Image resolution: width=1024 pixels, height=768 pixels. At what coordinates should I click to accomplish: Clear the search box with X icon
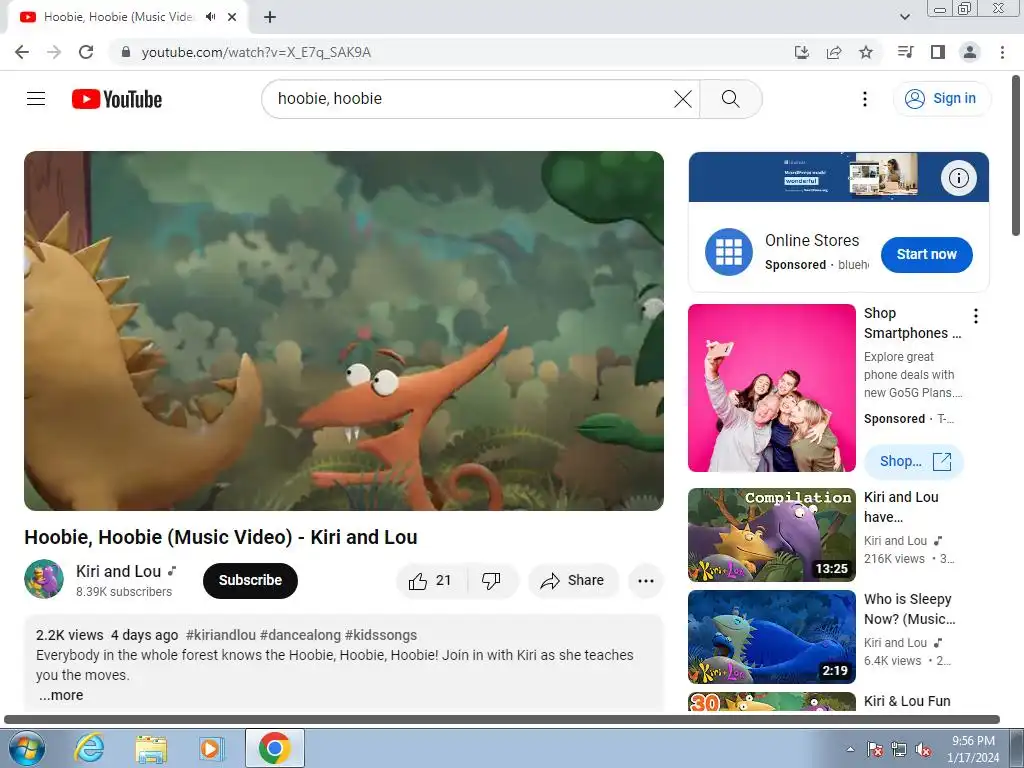pyautogui.click(x=682, y=99)
